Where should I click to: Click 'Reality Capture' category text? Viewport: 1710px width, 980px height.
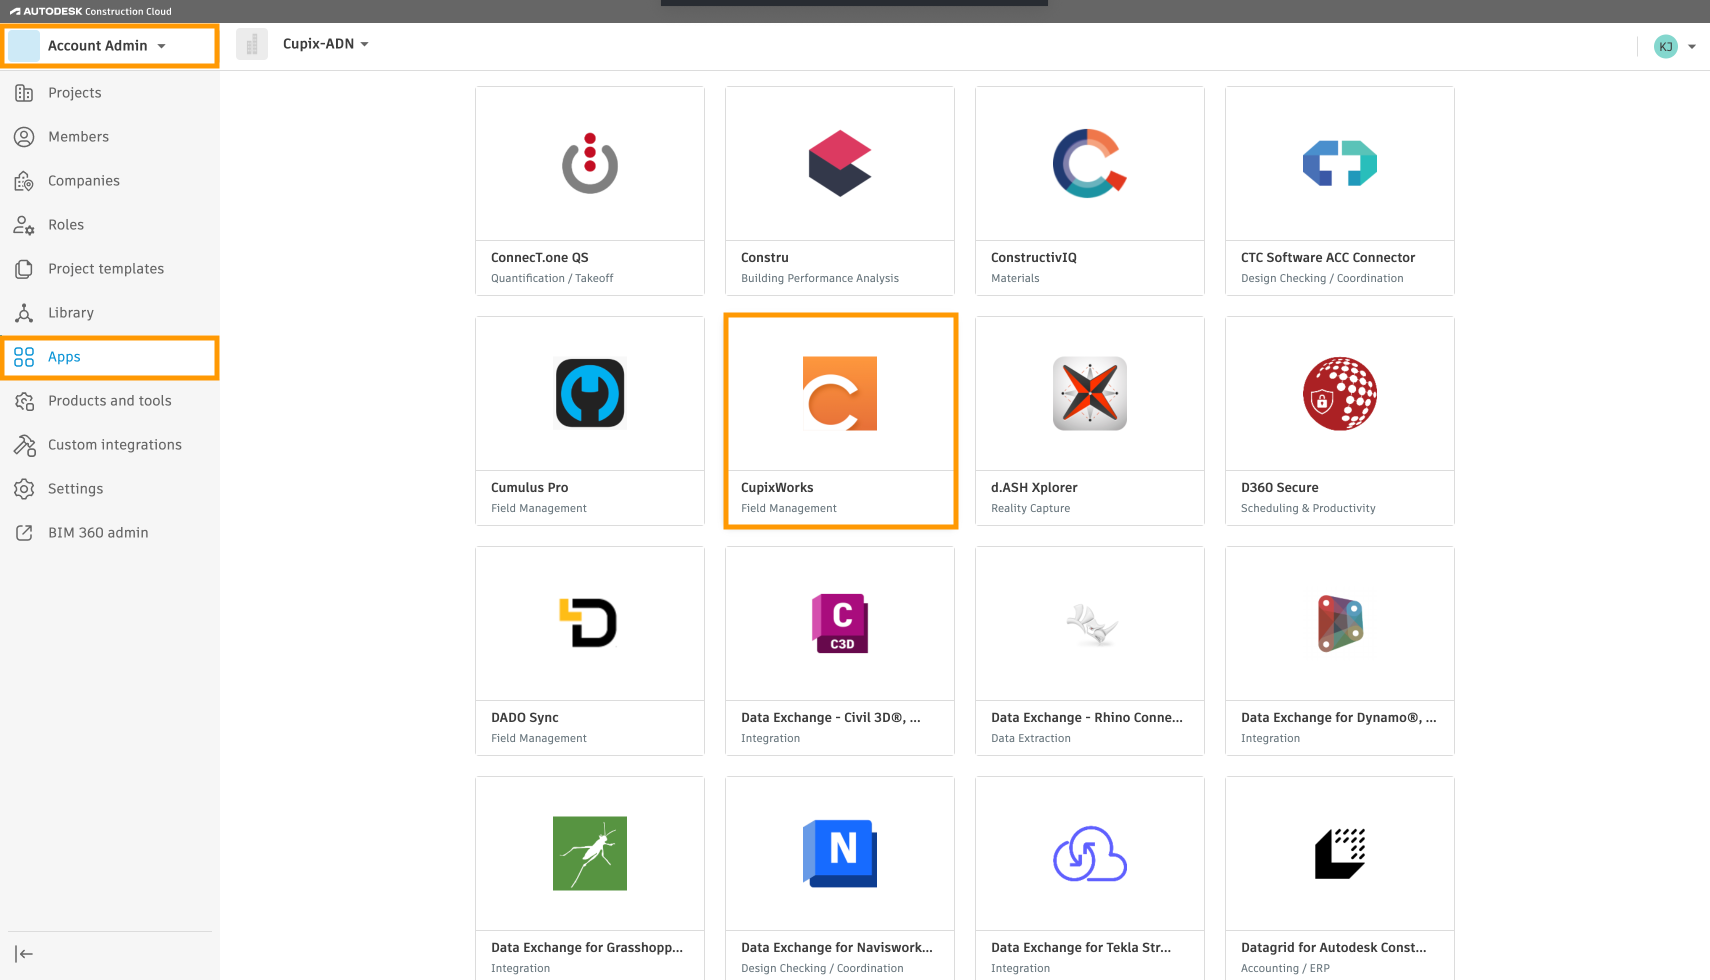1030,509
